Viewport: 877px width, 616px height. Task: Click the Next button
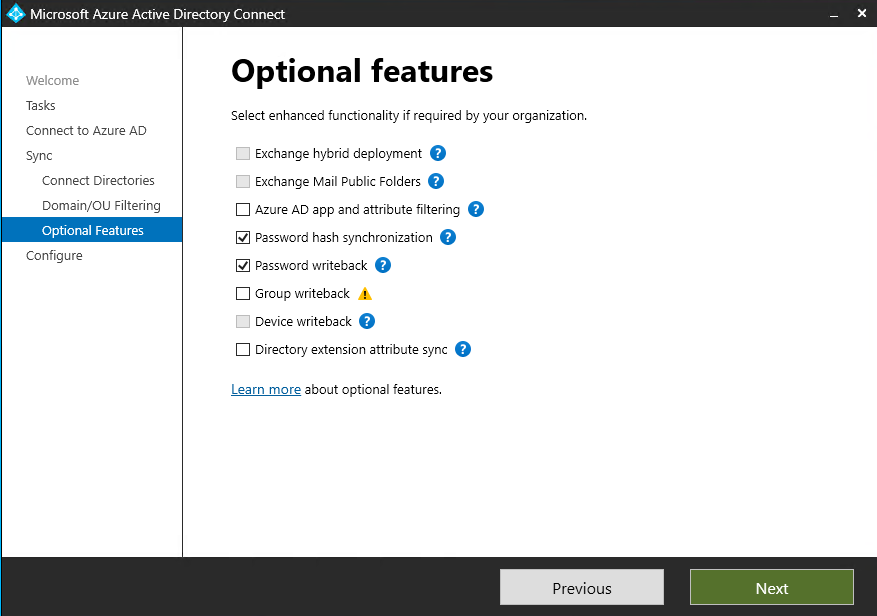coord(771,588)
